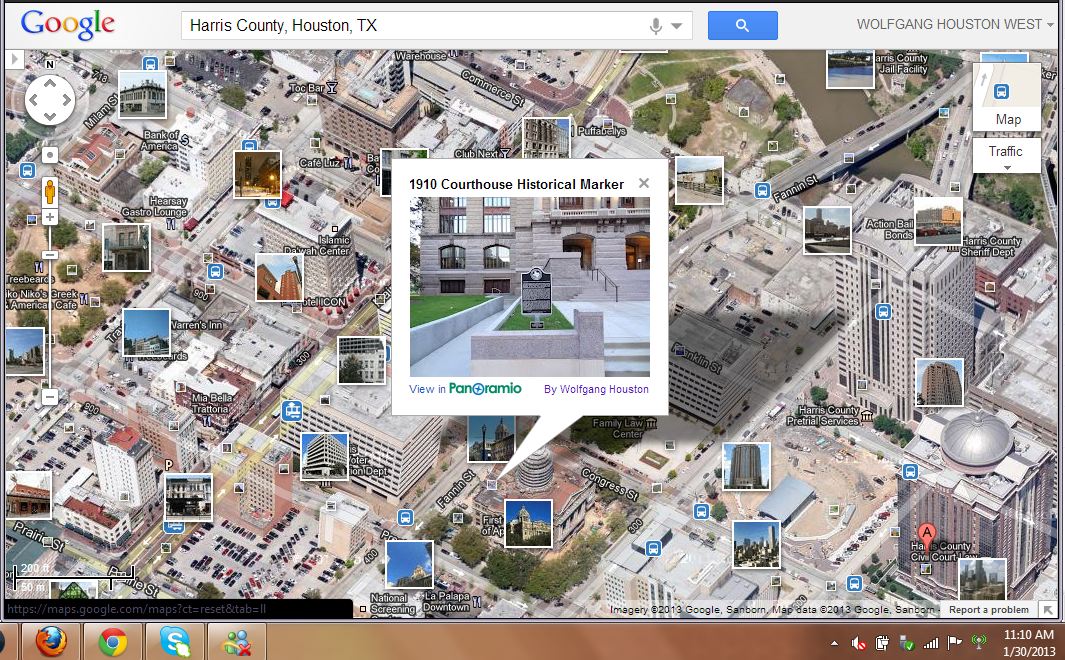
Task: Click the Family Law Center label
Action: click(617, 428)
